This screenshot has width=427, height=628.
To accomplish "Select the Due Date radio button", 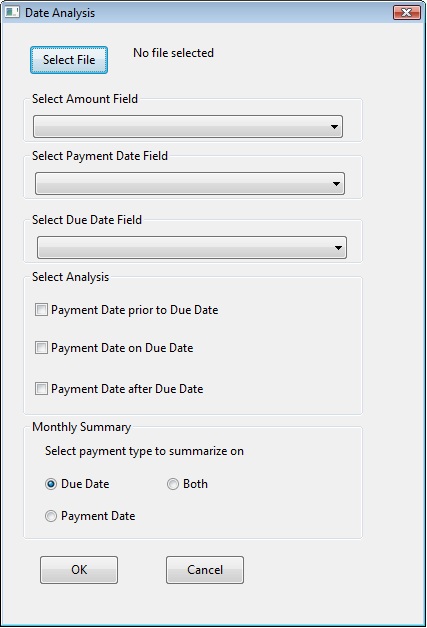I will [51, 484].
